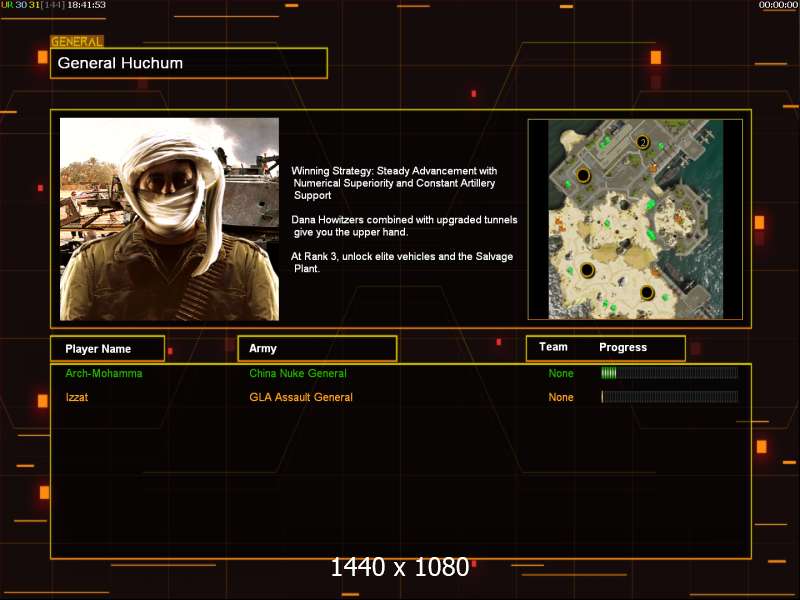
Task: Click the general's portrait image
Action: click(169, 219)
